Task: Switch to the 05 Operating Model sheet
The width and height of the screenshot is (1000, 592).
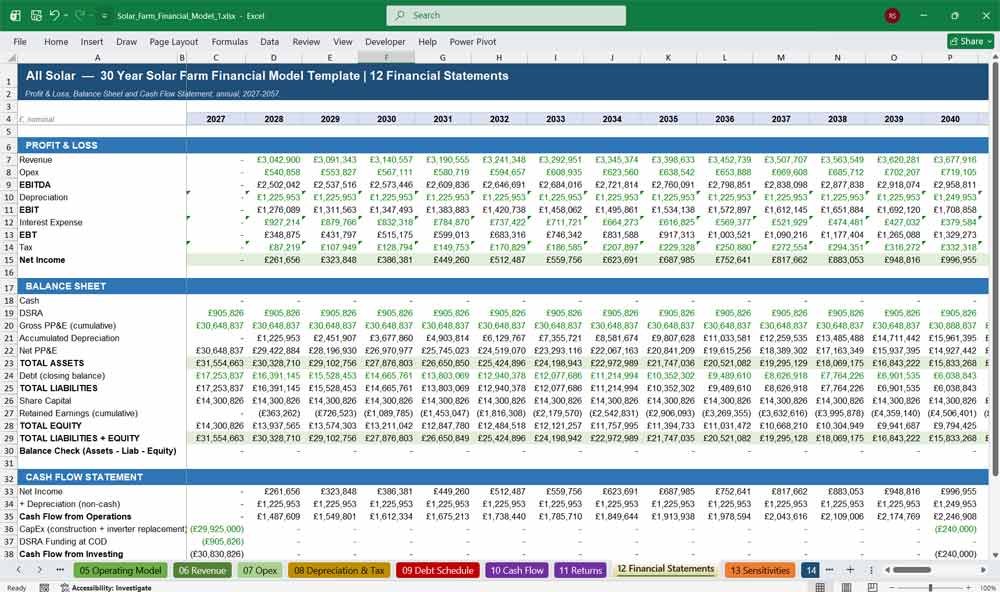Action: click(x=121, y=570)
